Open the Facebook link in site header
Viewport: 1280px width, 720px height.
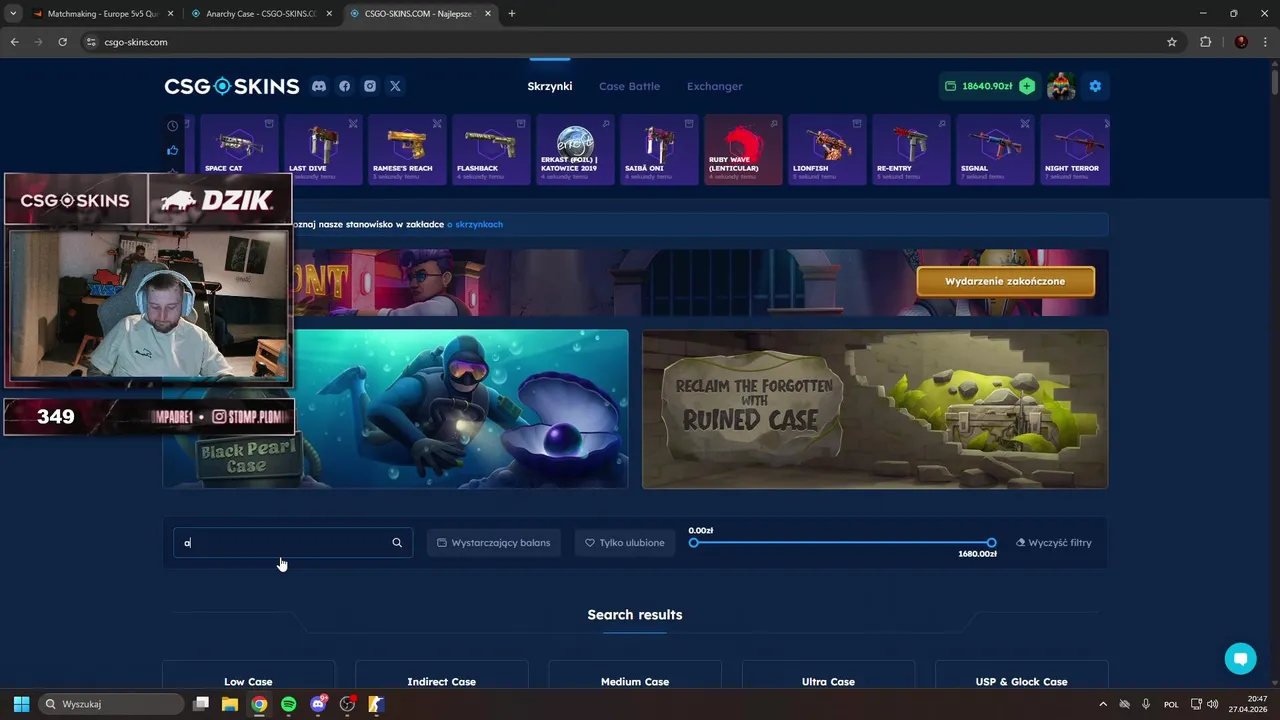(x=344, y=86)
